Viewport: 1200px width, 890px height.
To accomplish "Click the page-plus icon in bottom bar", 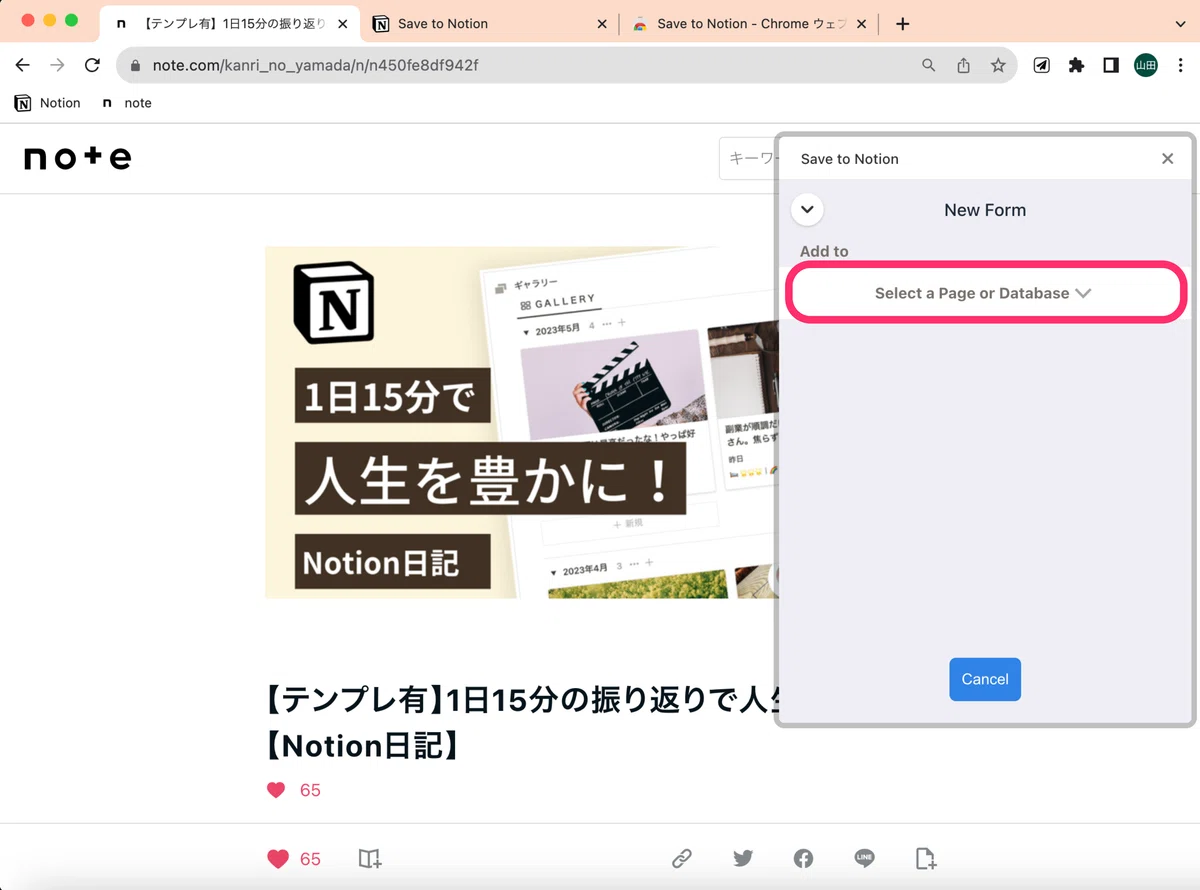I will (926, 858).
